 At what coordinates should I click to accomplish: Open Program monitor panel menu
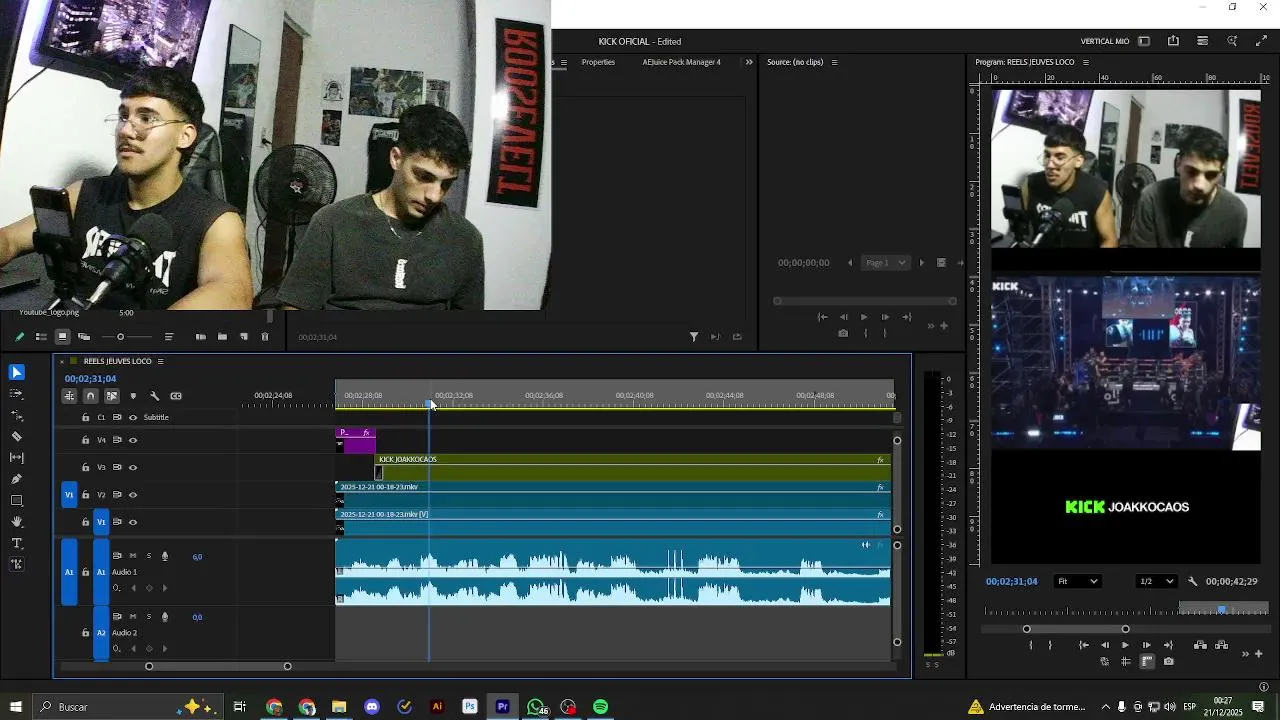1085,62
